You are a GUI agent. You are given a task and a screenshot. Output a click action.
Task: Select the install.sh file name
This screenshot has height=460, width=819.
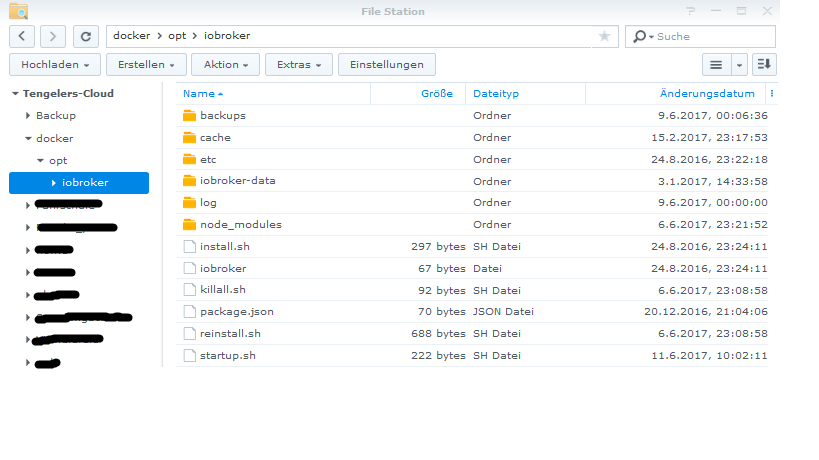pos(225,246)
